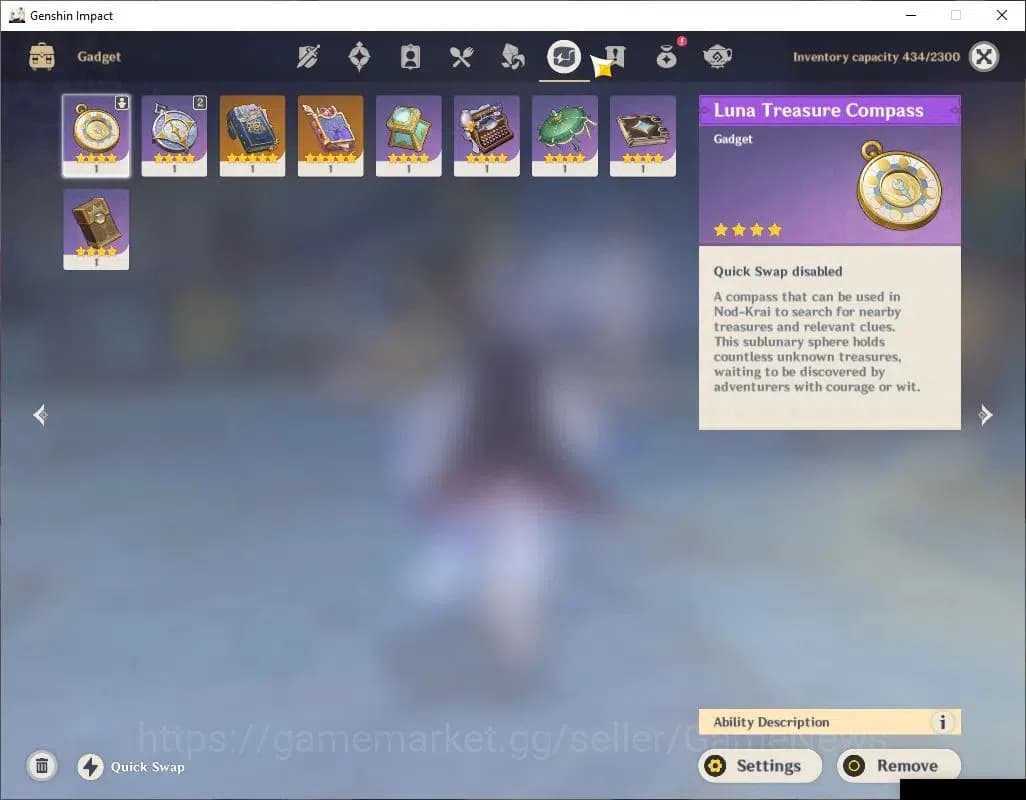This screenshot has height=800, width=1026.
Task: Click the Inventory capacity 434/2300 text
Action: coord(876,57)
